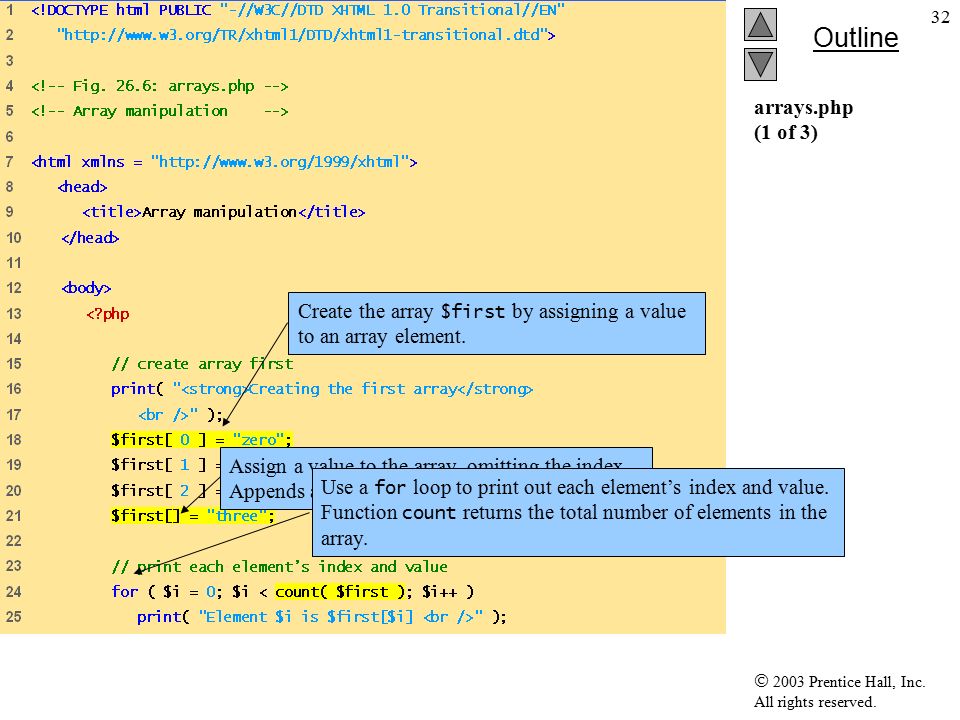Viewport: 960px width, 720px height.
Task: Click the partially hidden 'Assign a value' callout
Action: coord(266,478)
